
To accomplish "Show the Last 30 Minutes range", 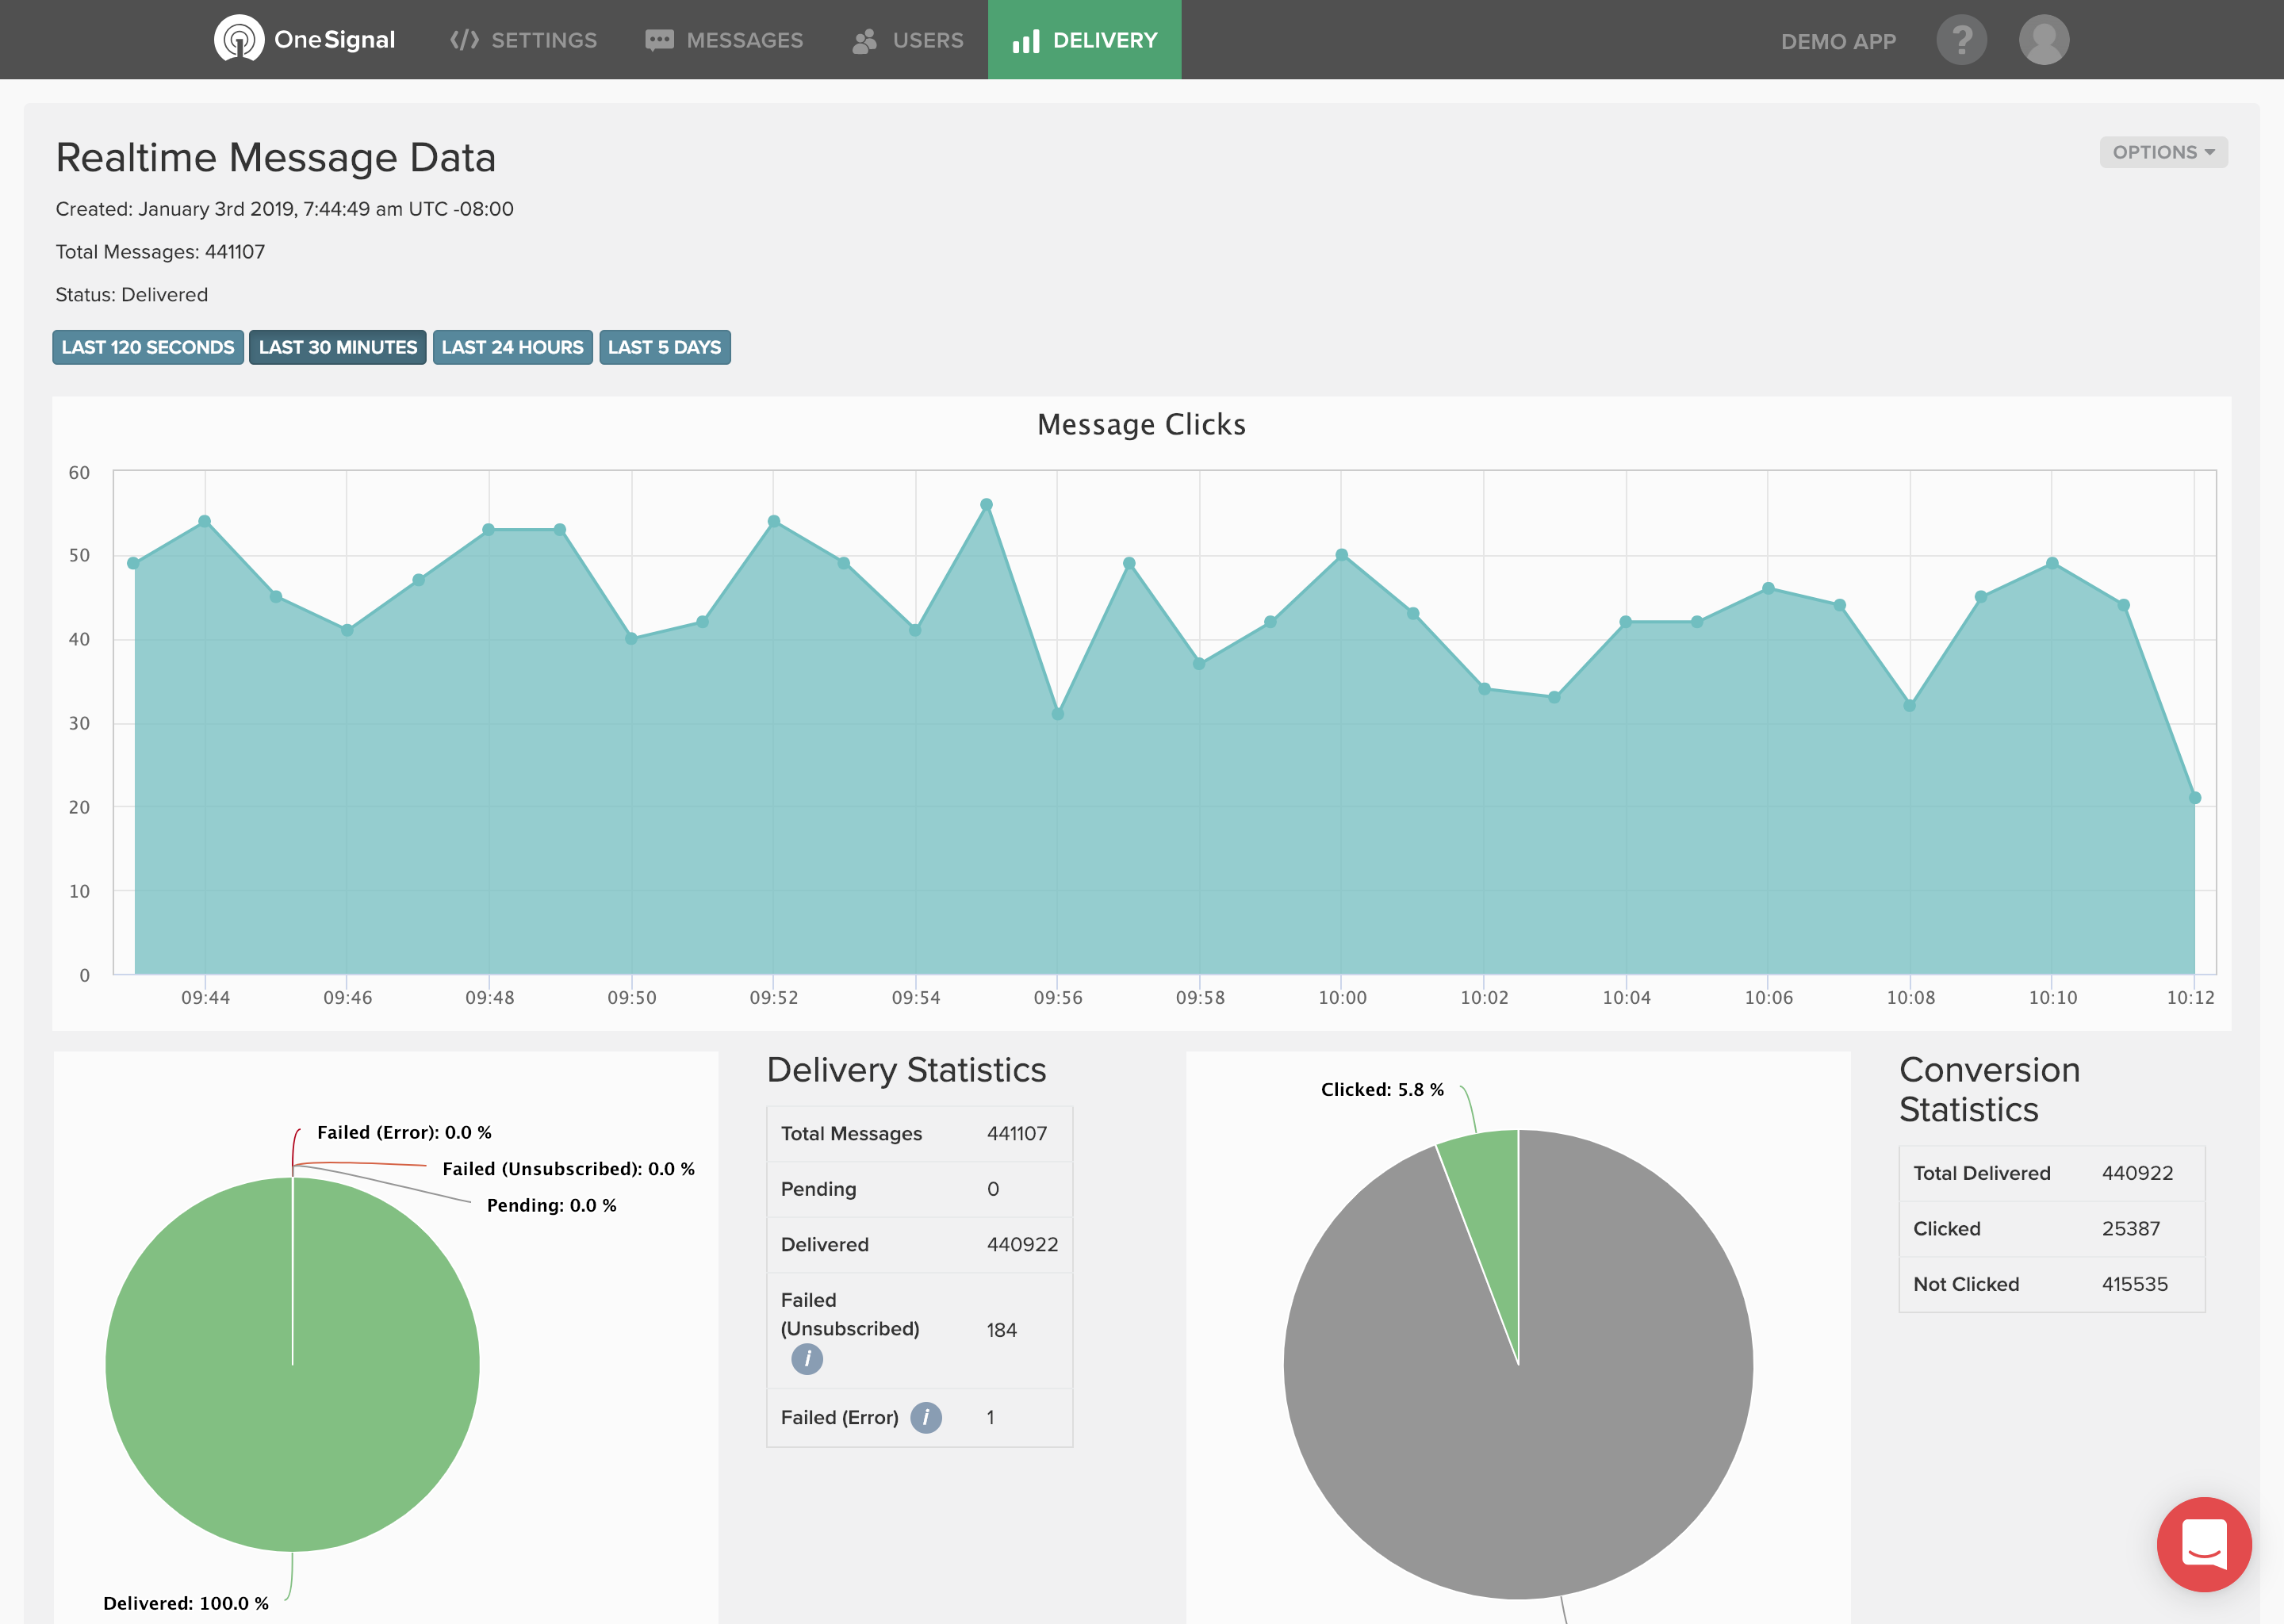I will click(x=338, y=347).
